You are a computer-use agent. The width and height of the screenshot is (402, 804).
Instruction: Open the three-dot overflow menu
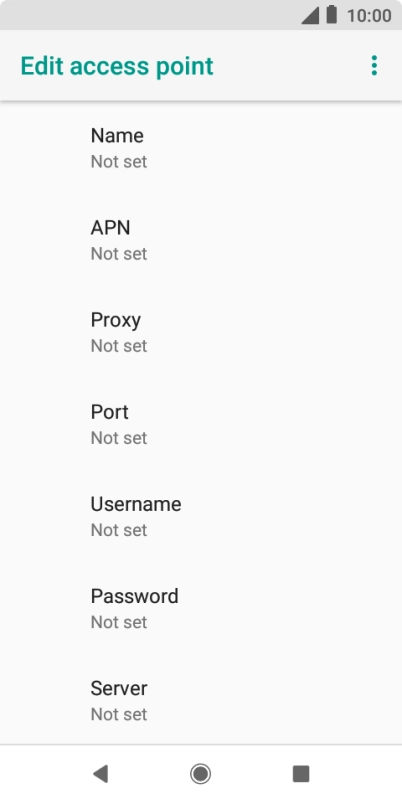click(374, 66)
